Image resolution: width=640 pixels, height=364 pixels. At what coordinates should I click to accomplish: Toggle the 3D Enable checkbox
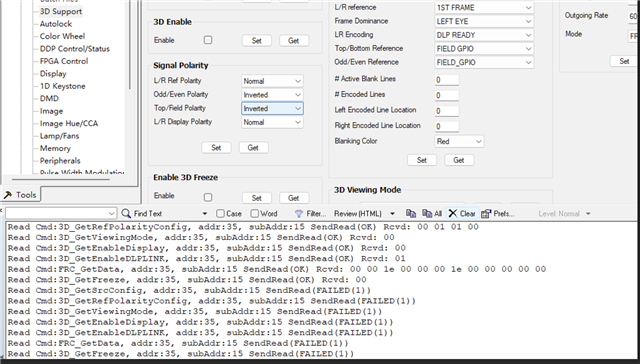208,40
